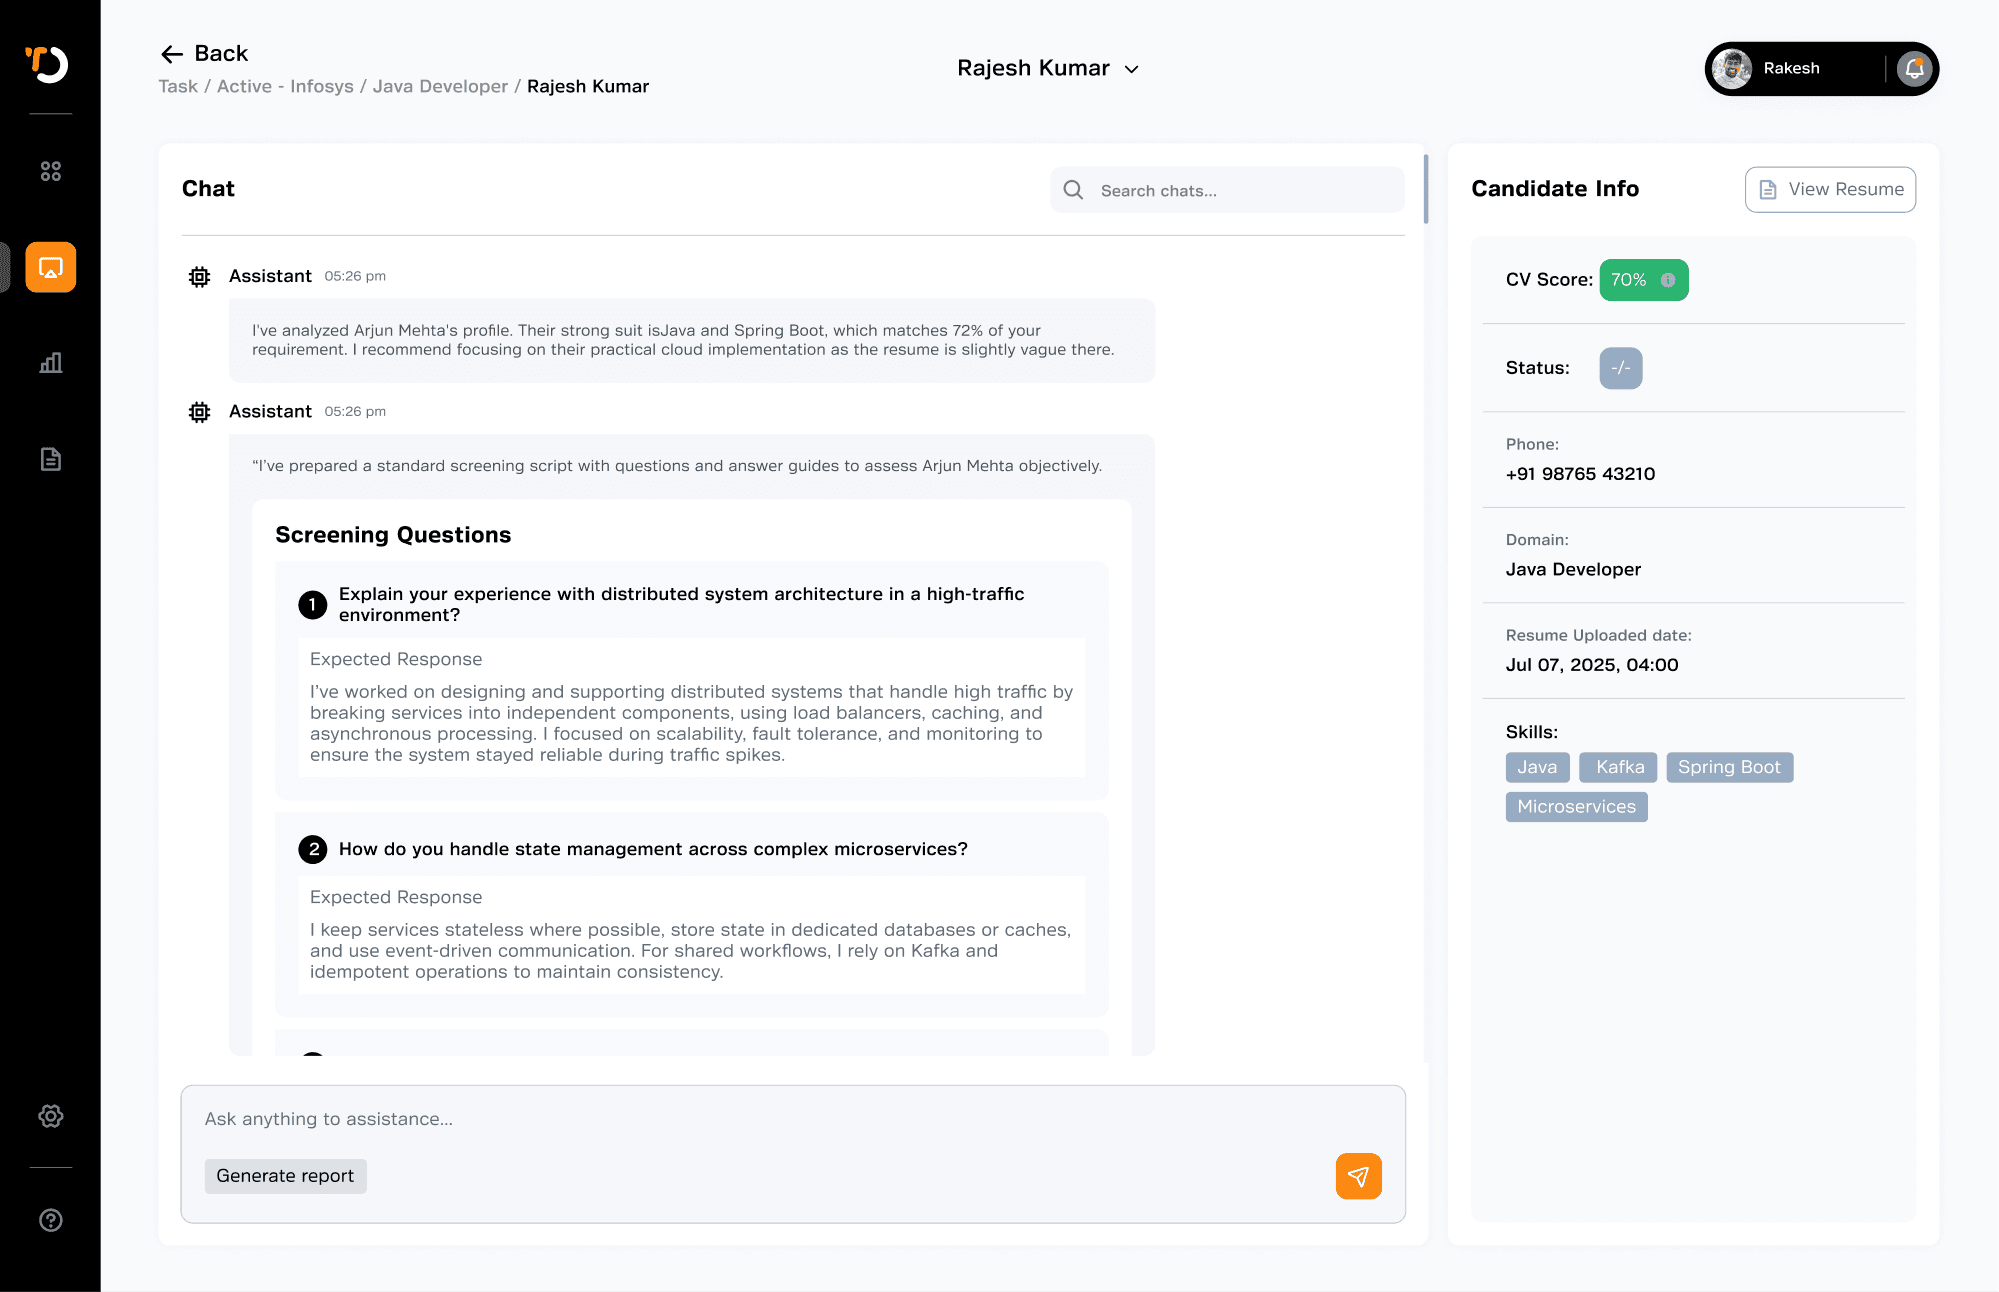Click the orange chat screen sidebar icon

point(51,267)
